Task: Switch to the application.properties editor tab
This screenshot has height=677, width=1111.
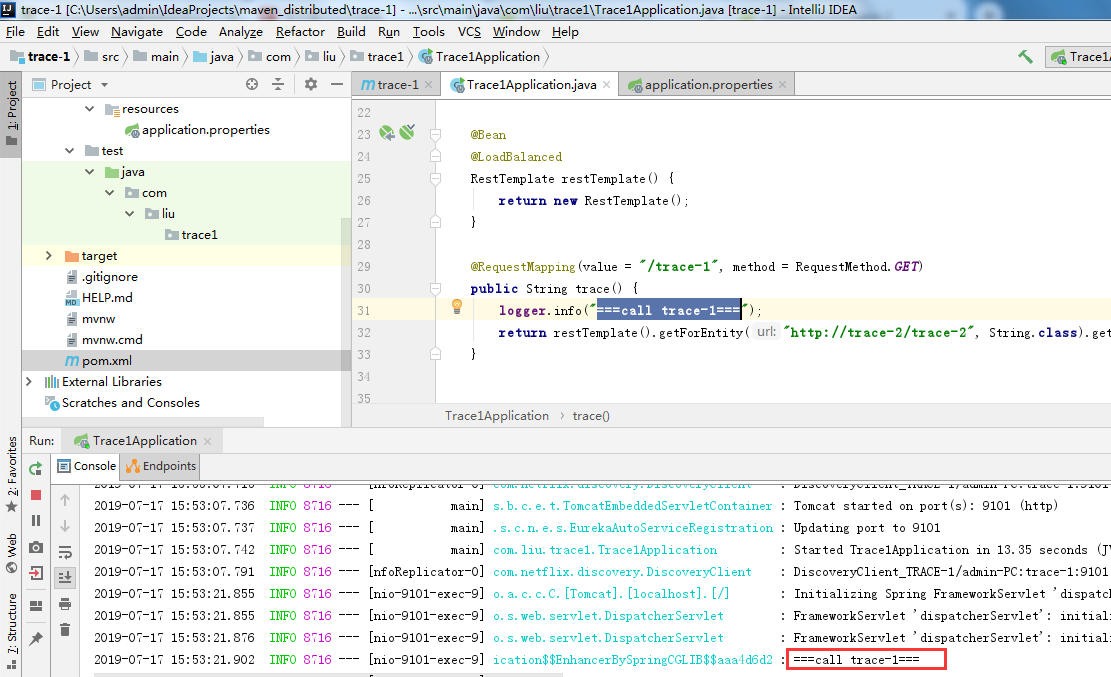Action: tap(707, 85)
